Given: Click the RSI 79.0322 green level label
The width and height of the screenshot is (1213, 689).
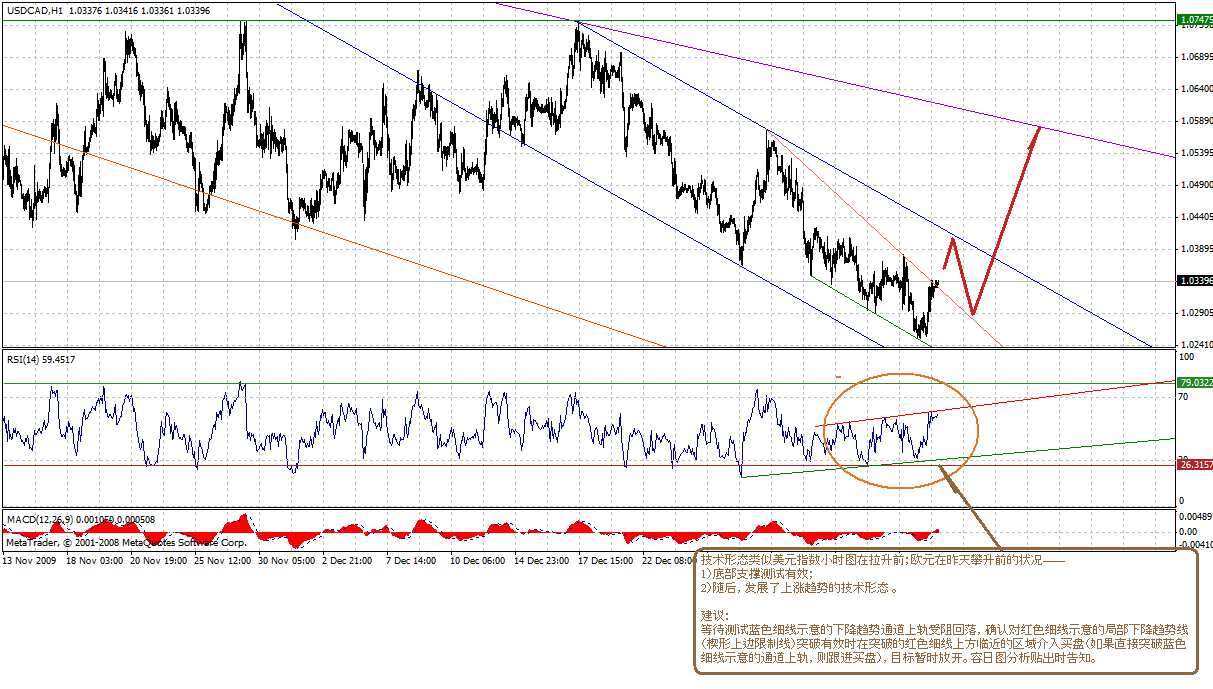Looking at the screenshot, I should [1194, 382].
